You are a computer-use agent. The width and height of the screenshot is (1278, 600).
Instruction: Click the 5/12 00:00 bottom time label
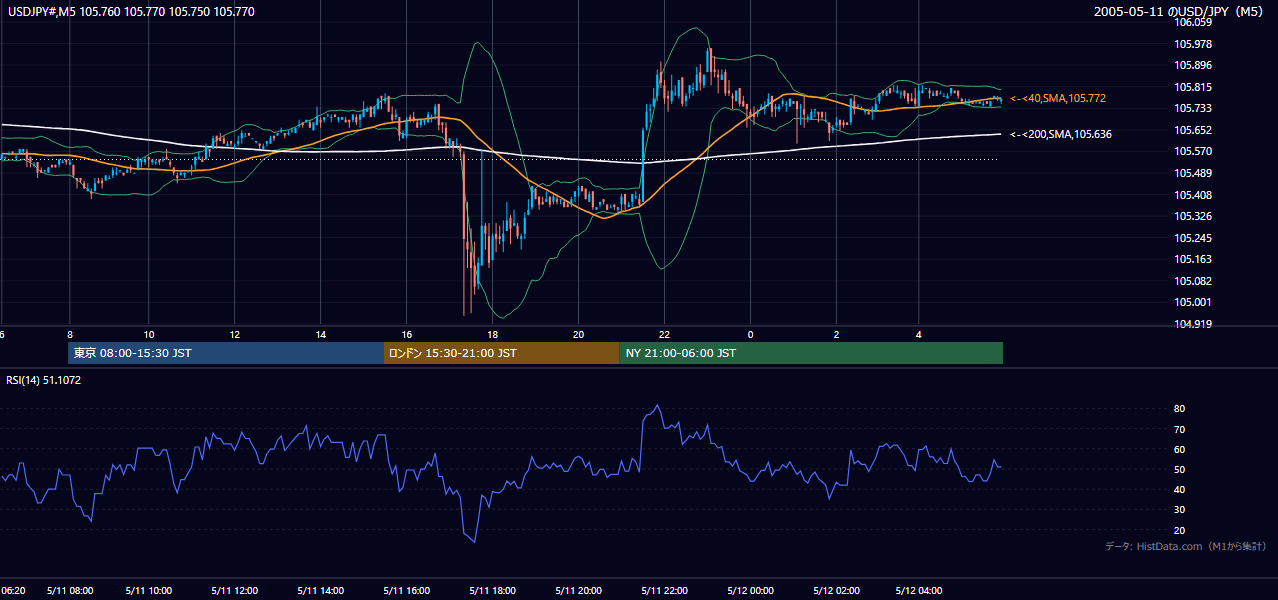750,590
